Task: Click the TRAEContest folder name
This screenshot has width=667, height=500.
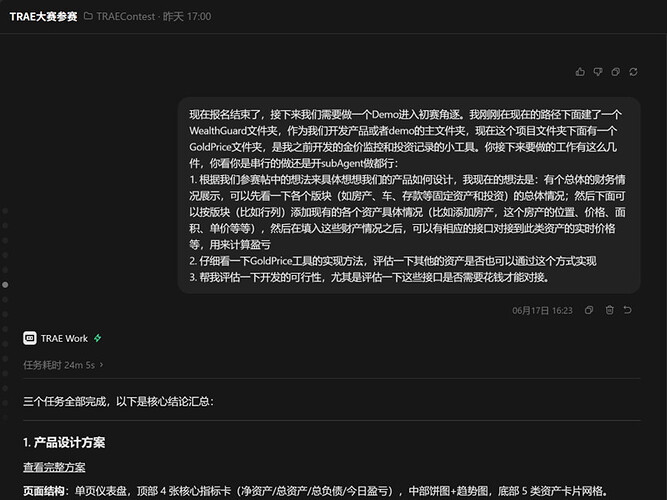Action: 126,17
